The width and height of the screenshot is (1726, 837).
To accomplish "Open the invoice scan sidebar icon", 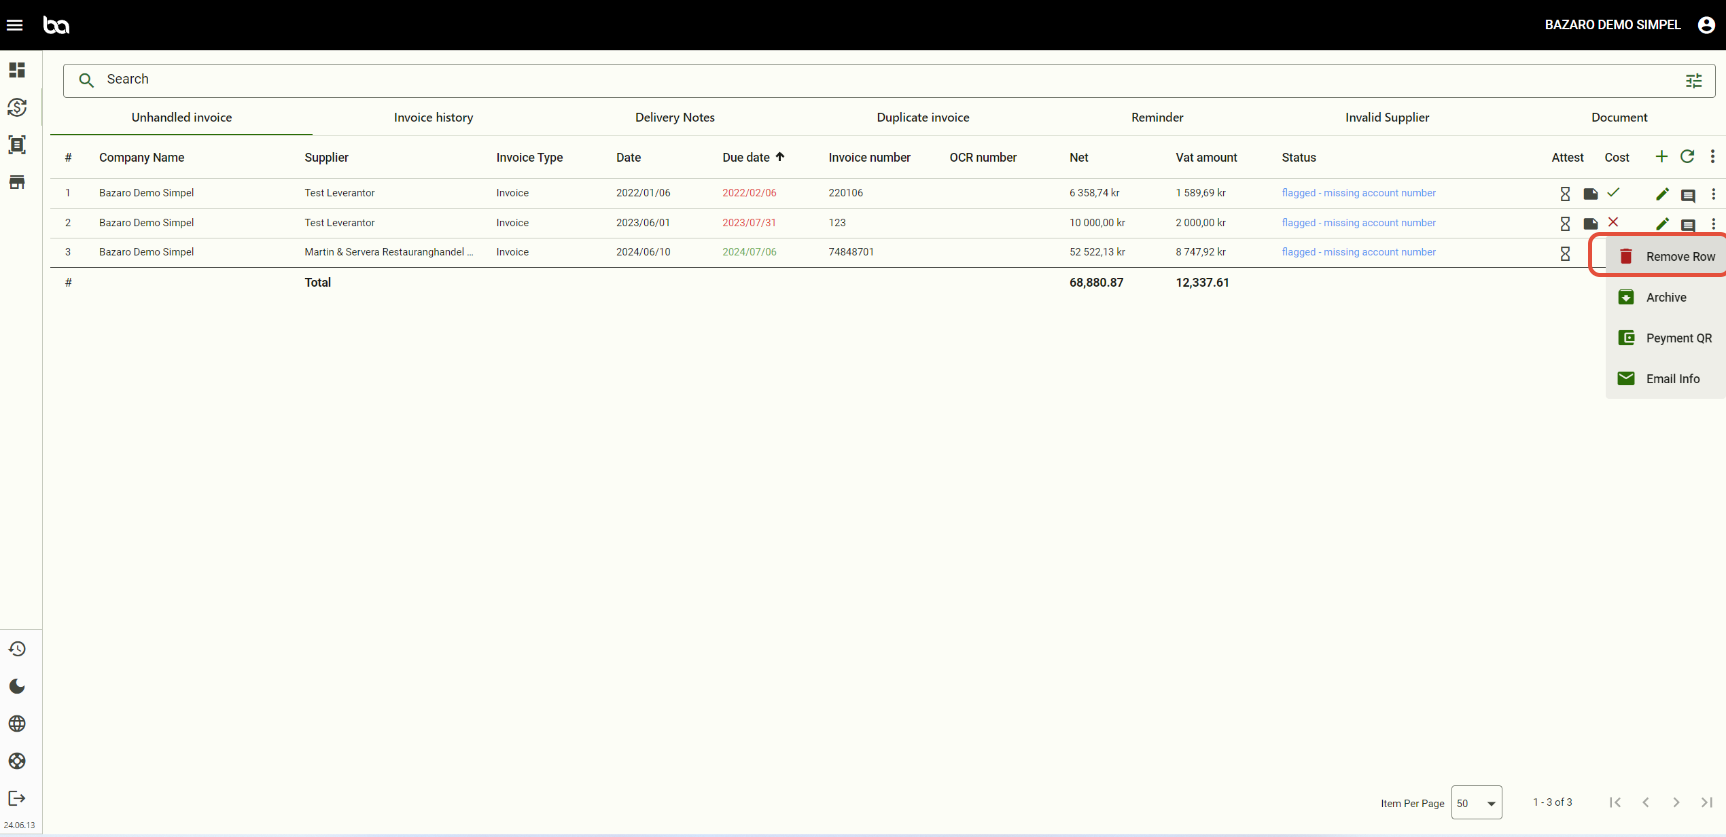I will (17, 145).
